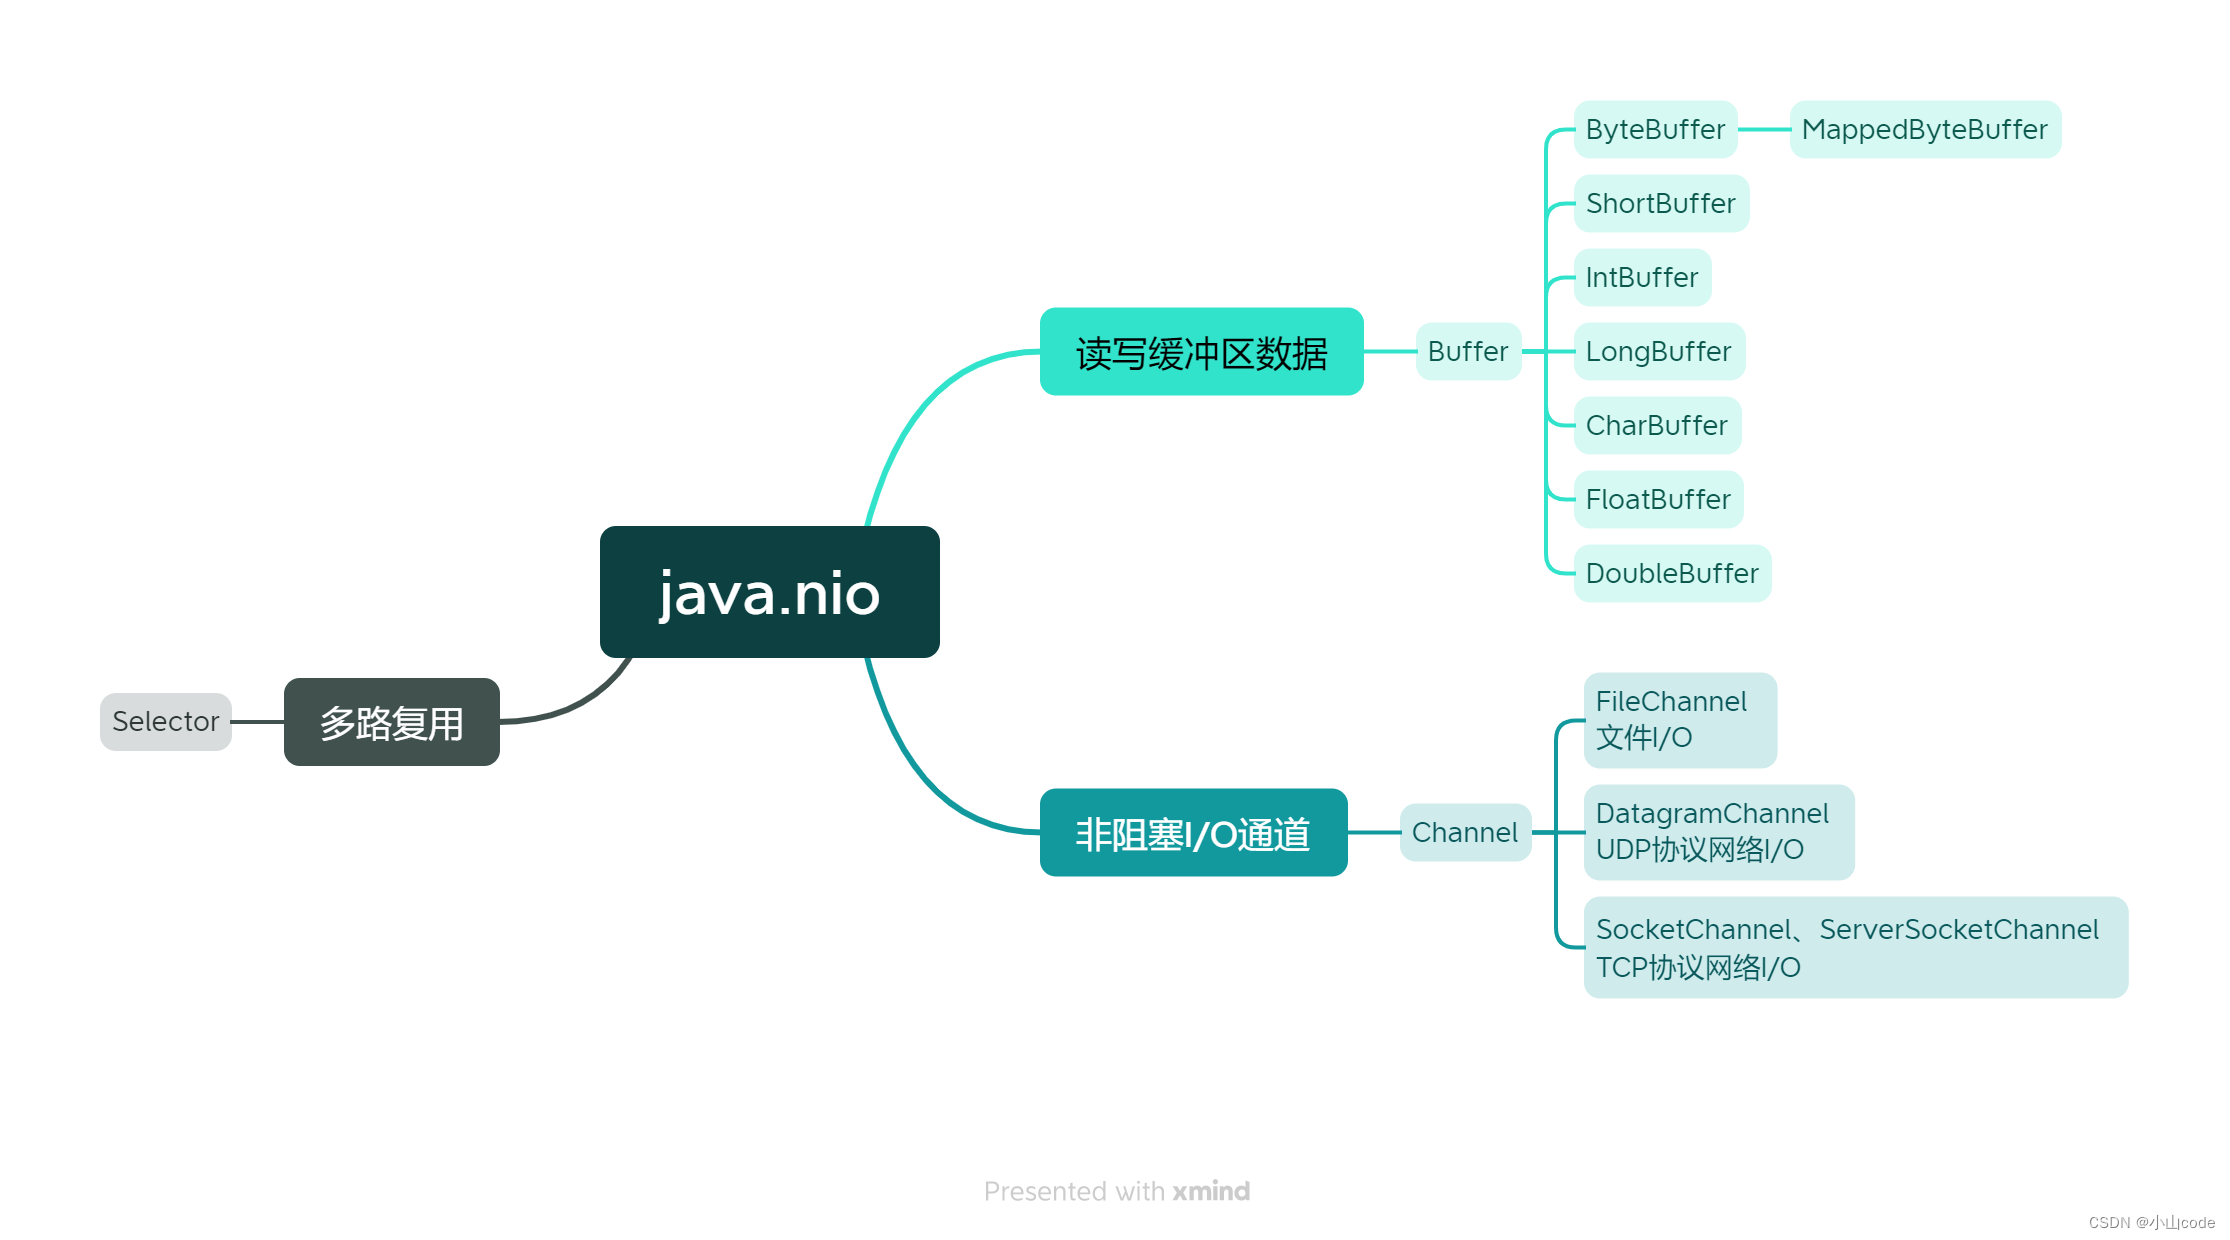The image size is (2230, 1240).
Task: Select the 非阻塞I/O通道 branch node
Action: point(1193,833)
